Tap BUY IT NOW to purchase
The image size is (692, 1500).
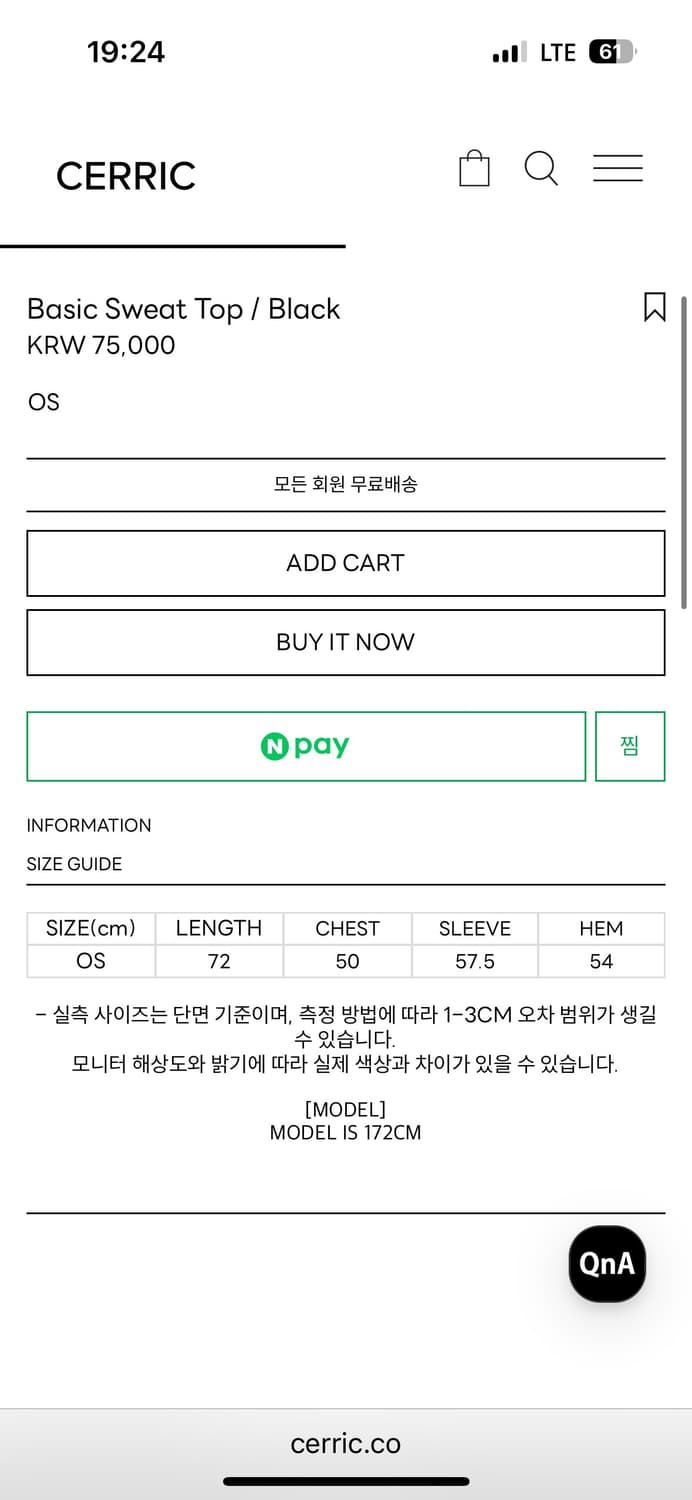coord(345,642)
